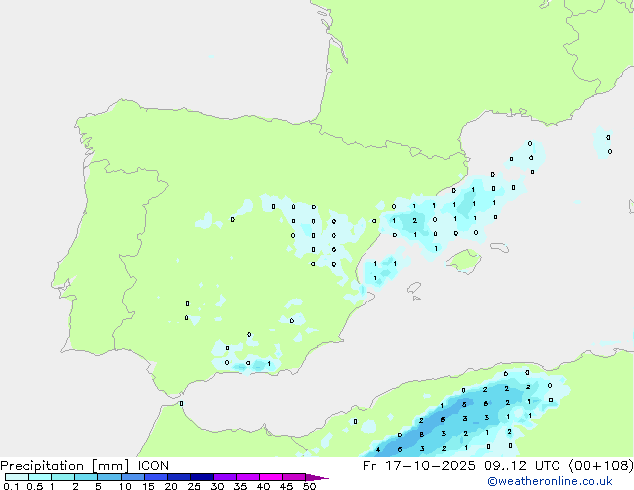Screen dimensions: 634x490
Task: Click the 40–45 mm legend swatch
Action: 271,477
